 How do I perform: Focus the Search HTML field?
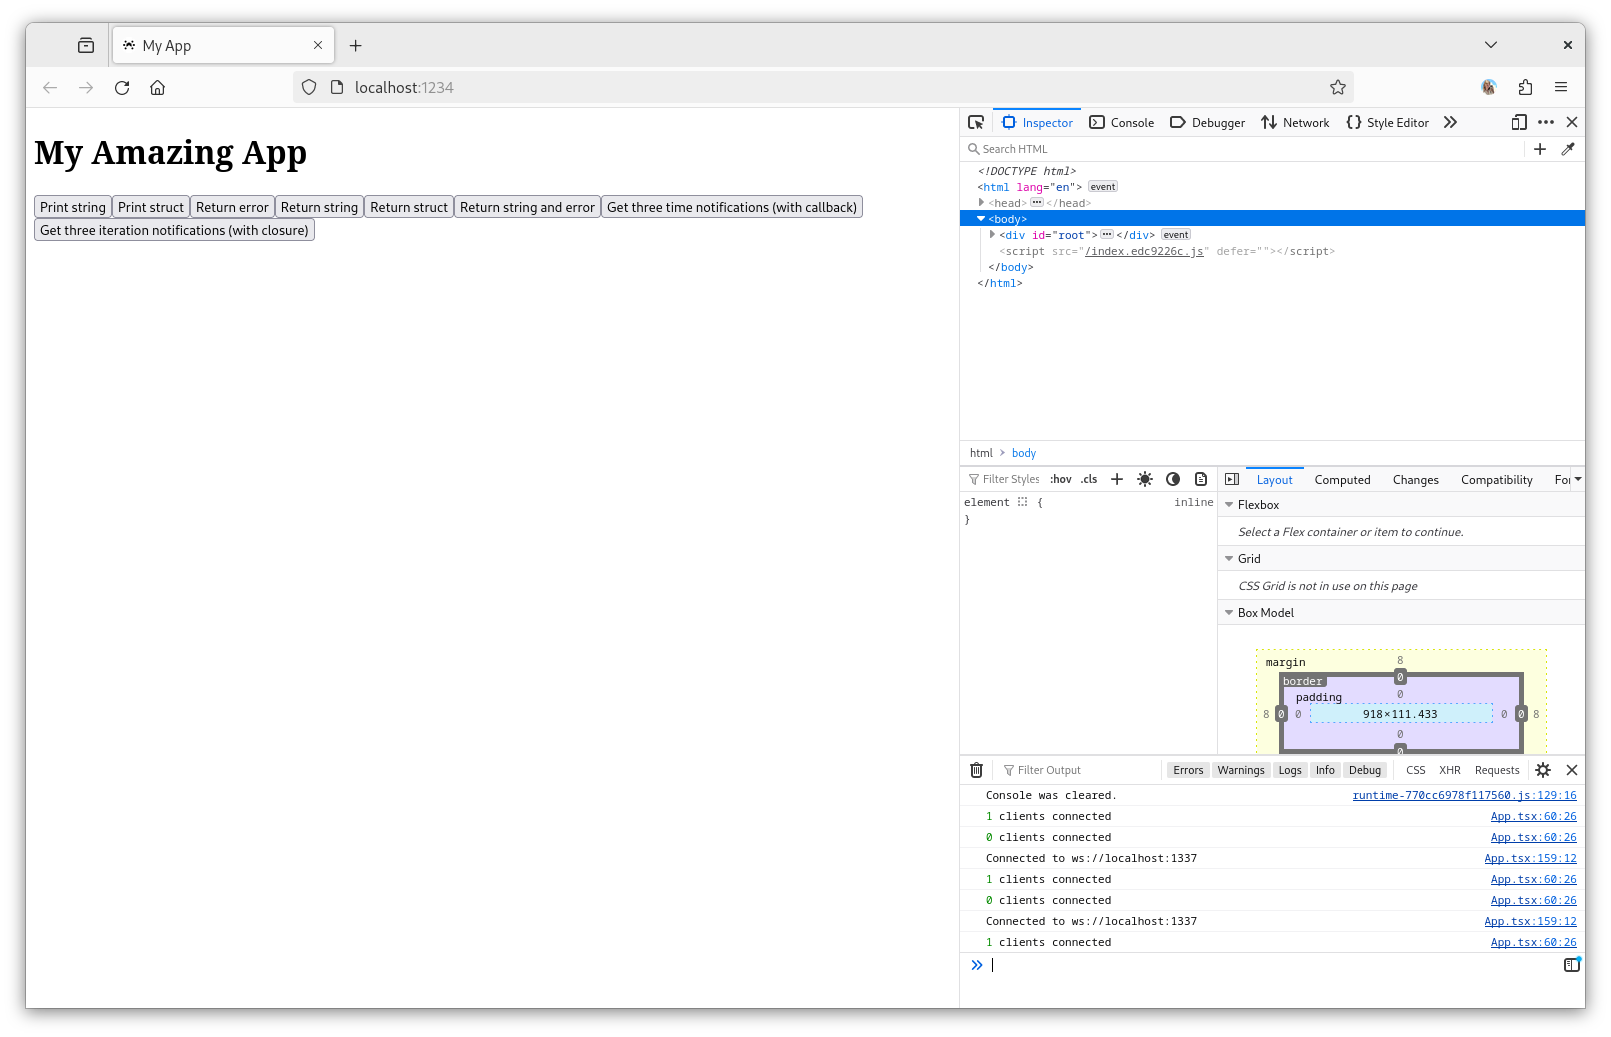click(x=1245, y=149)
